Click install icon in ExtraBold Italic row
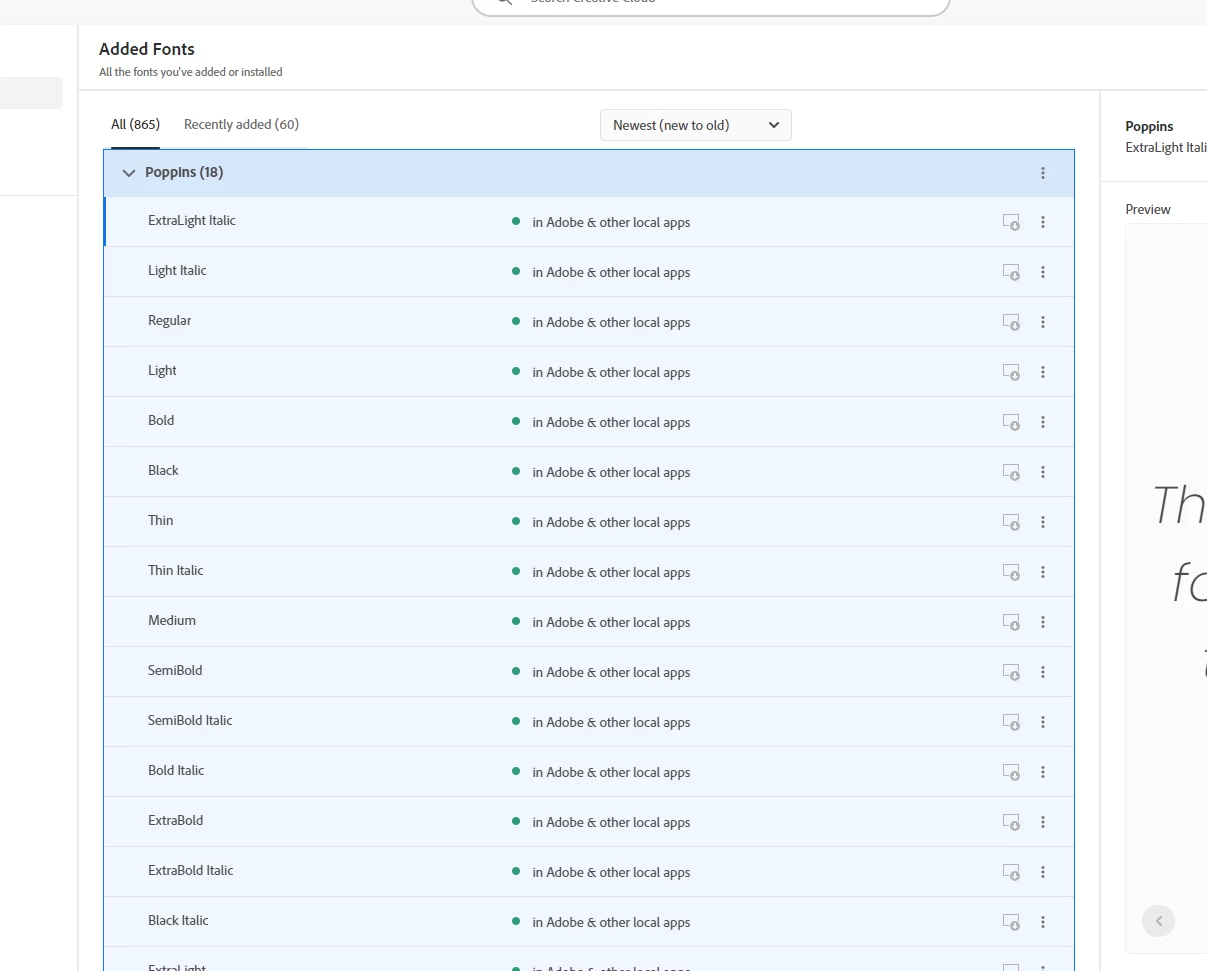This screenshot has height=971, width=1207. pos(1011,872)
